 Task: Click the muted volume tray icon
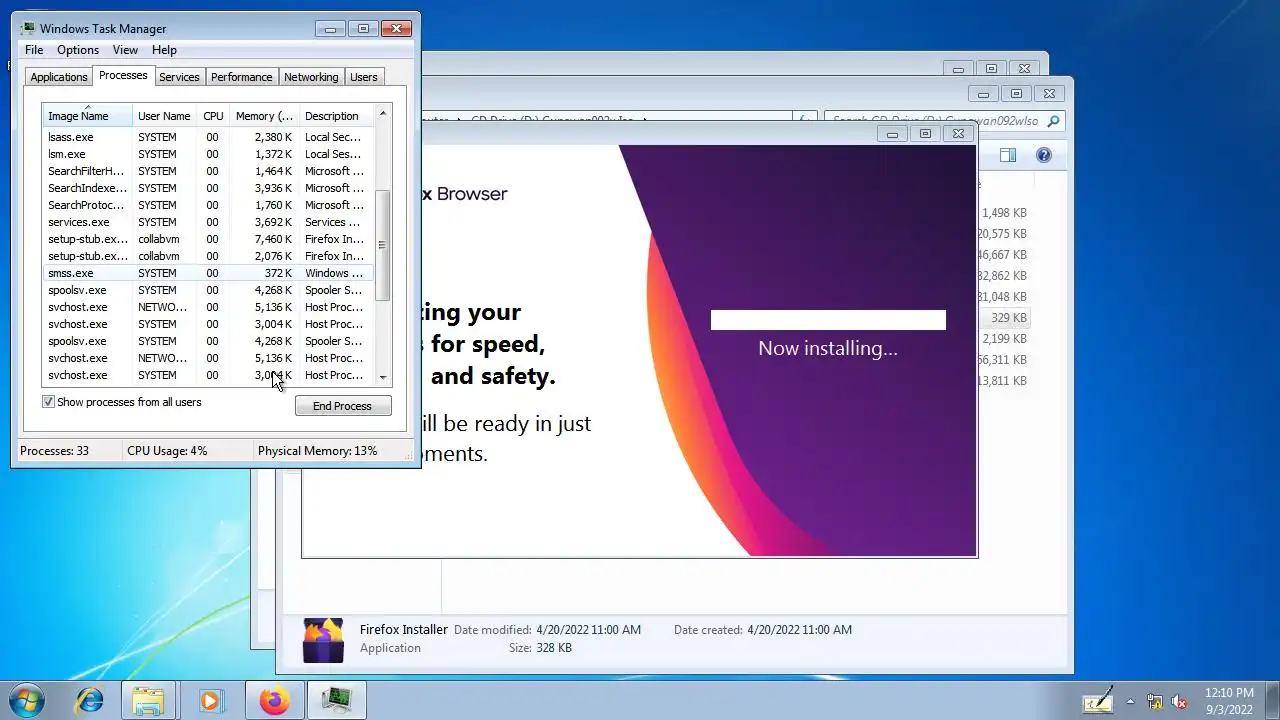click(1179, 702)
